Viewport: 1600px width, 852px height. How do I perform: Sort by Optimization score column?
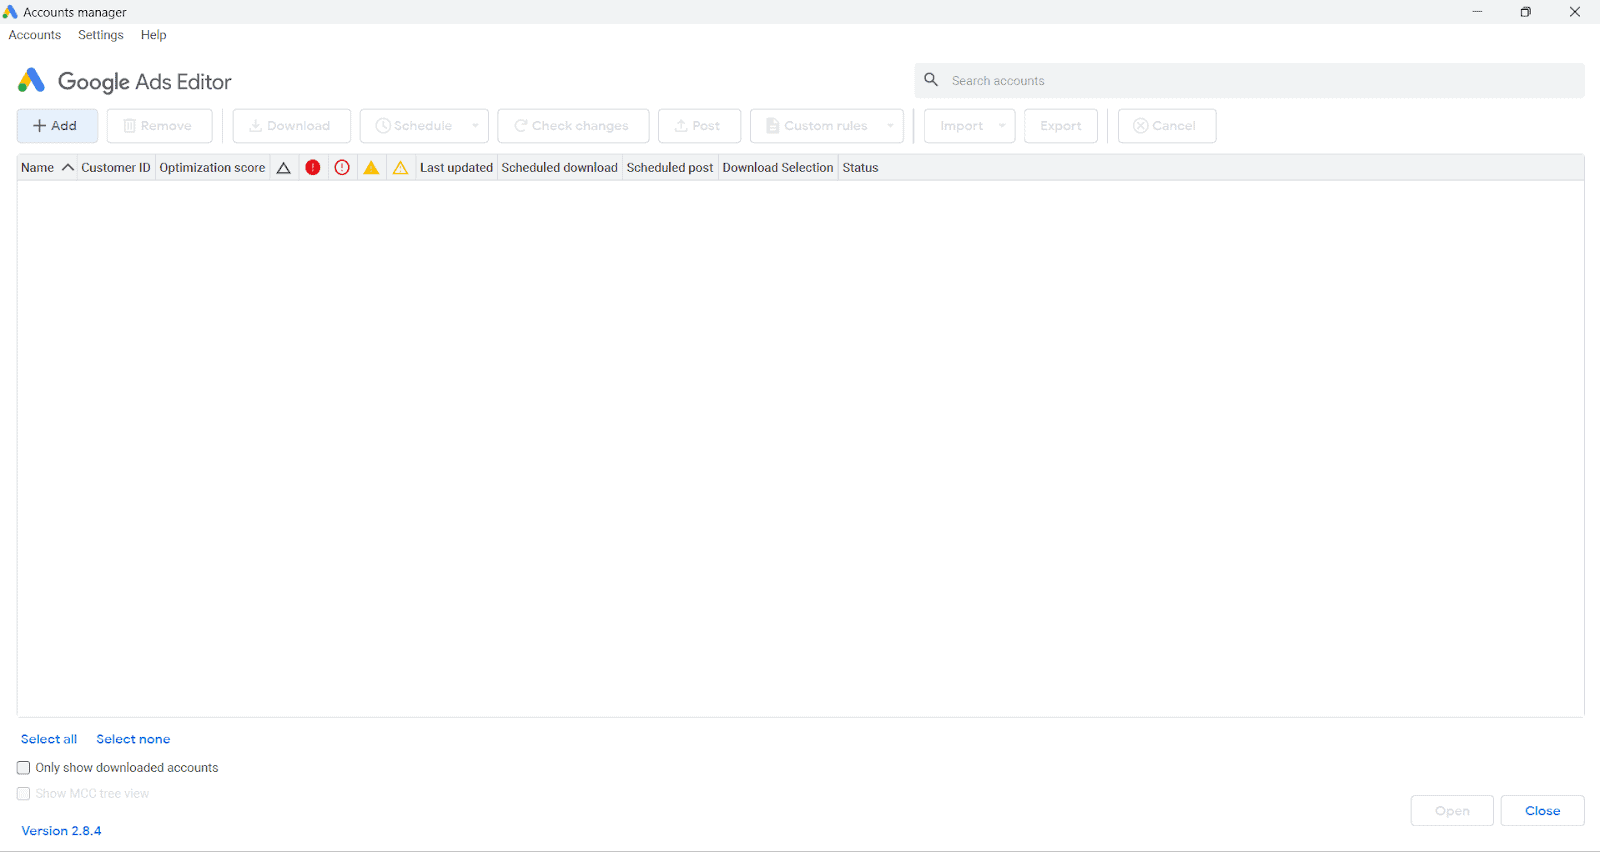pos(212,168)
